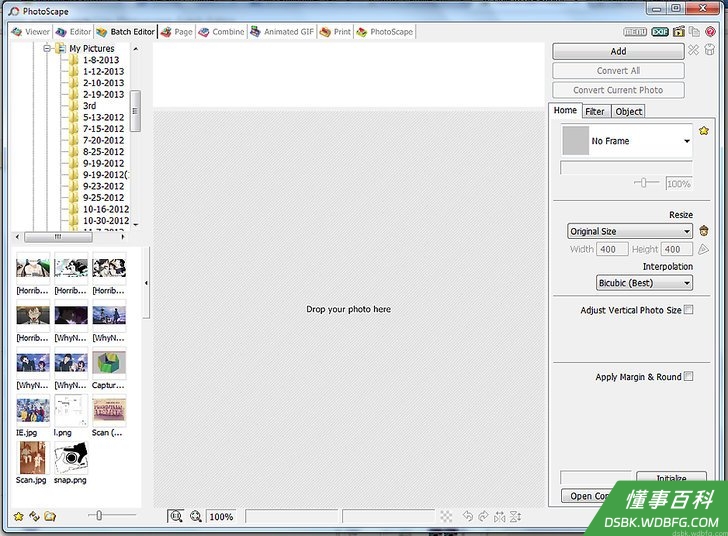Click the MENU icon in top toolbar
The width and height of the screenshot is (728, 536).
click(635, 32)
